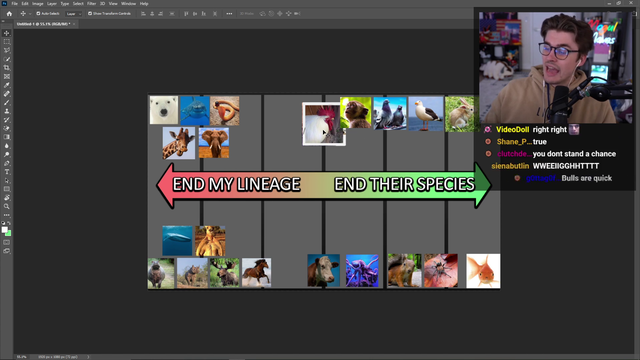Viewport: 640px width, 360px height.
Task: Open the Select menu
Action: click(78, 4)
